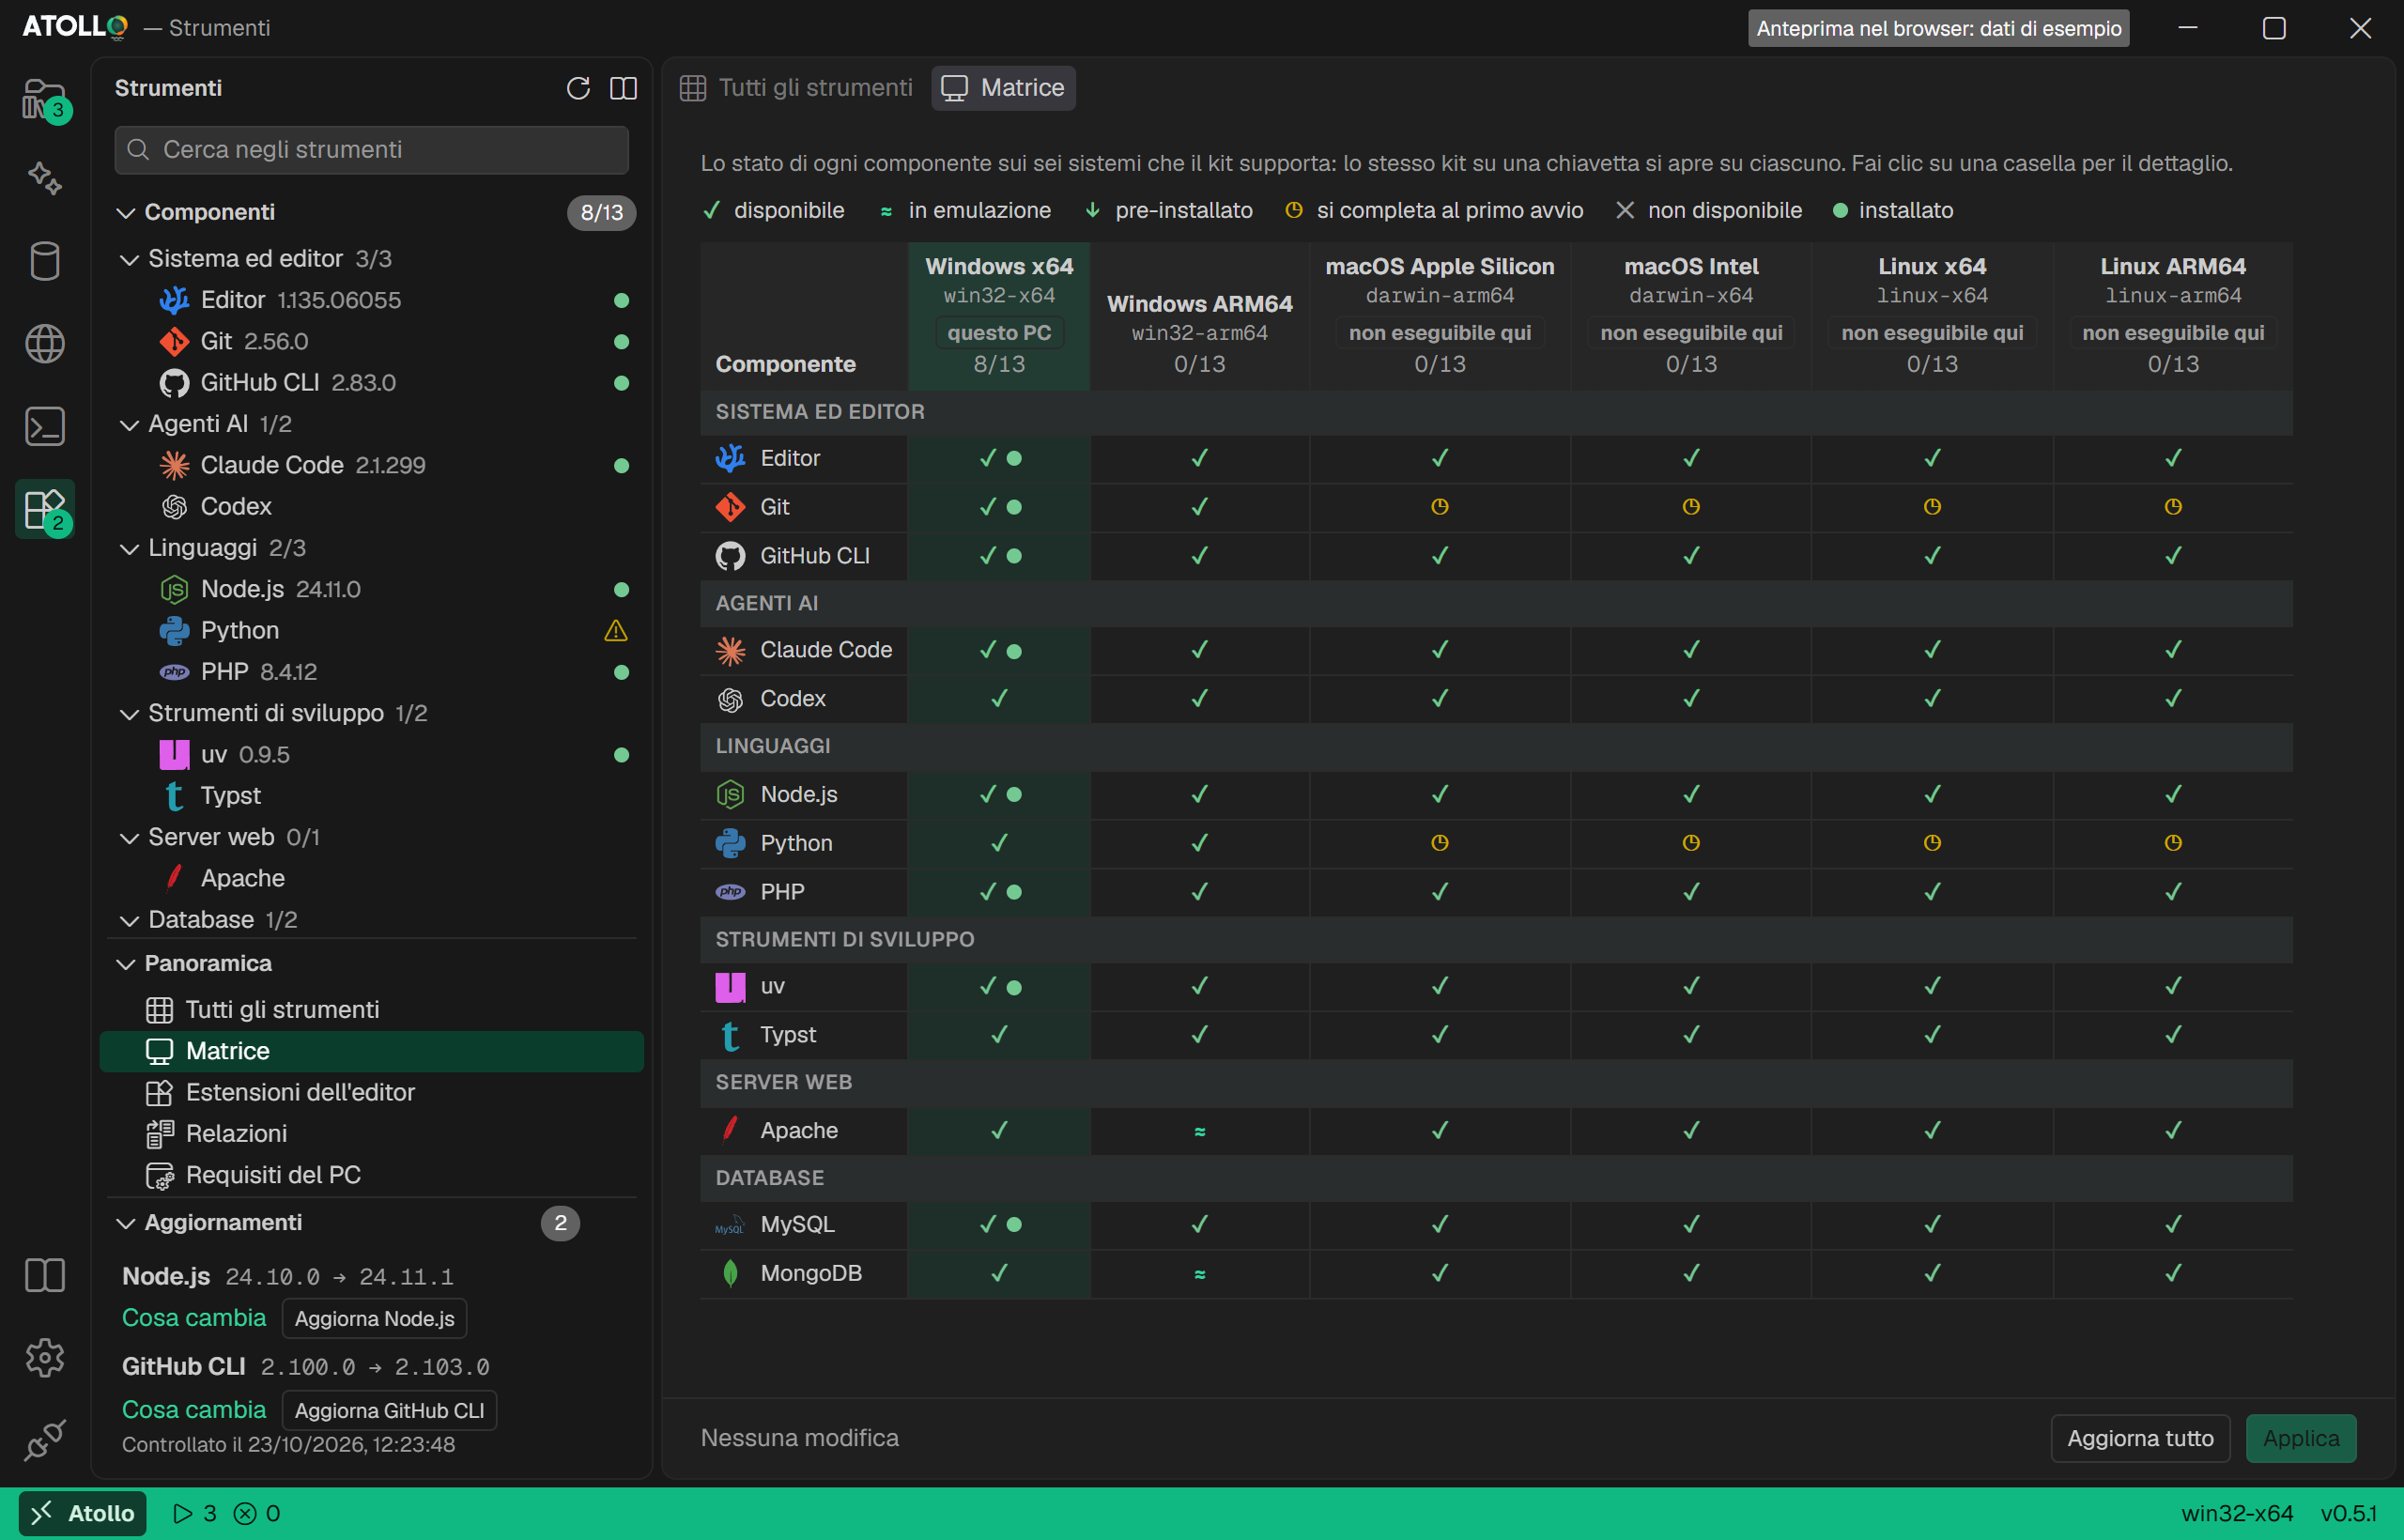Collapse the Strumenti di sviluppo group
Image resolution: width=2404 pixels, height=1540 pixels.
pyautogui.click(x=129, y=713)
